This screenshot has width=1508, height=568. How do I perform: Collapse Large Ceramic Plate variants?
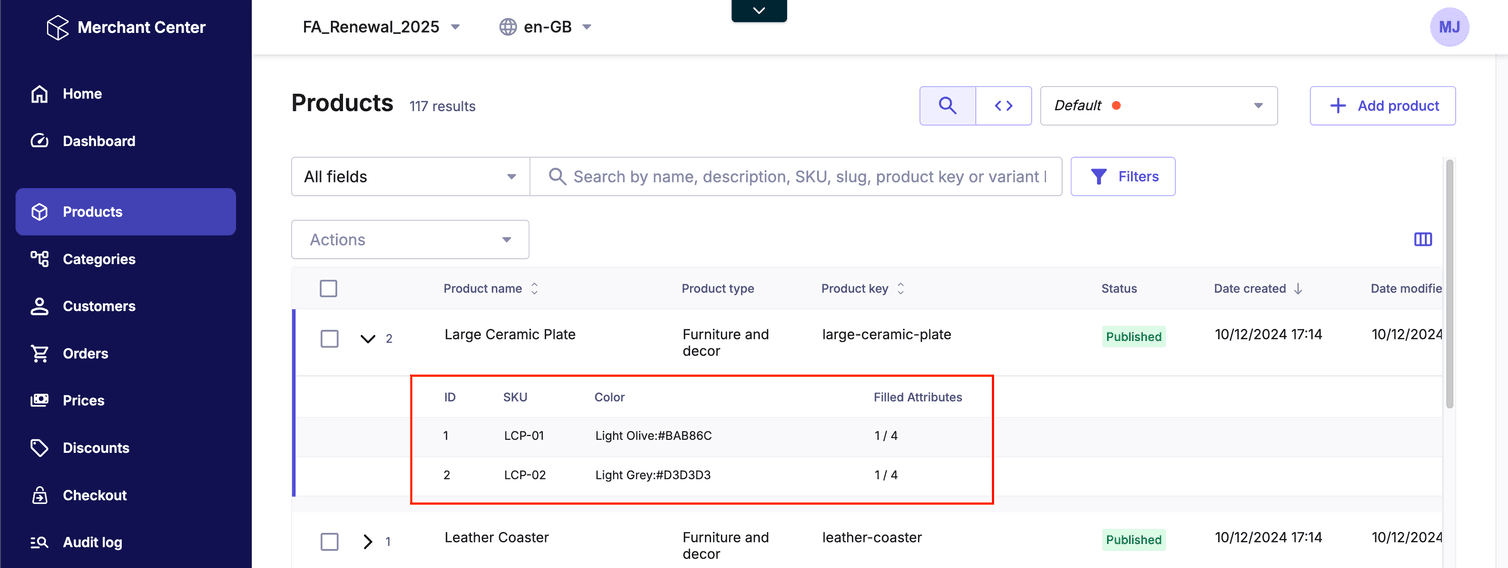point(368,339)
